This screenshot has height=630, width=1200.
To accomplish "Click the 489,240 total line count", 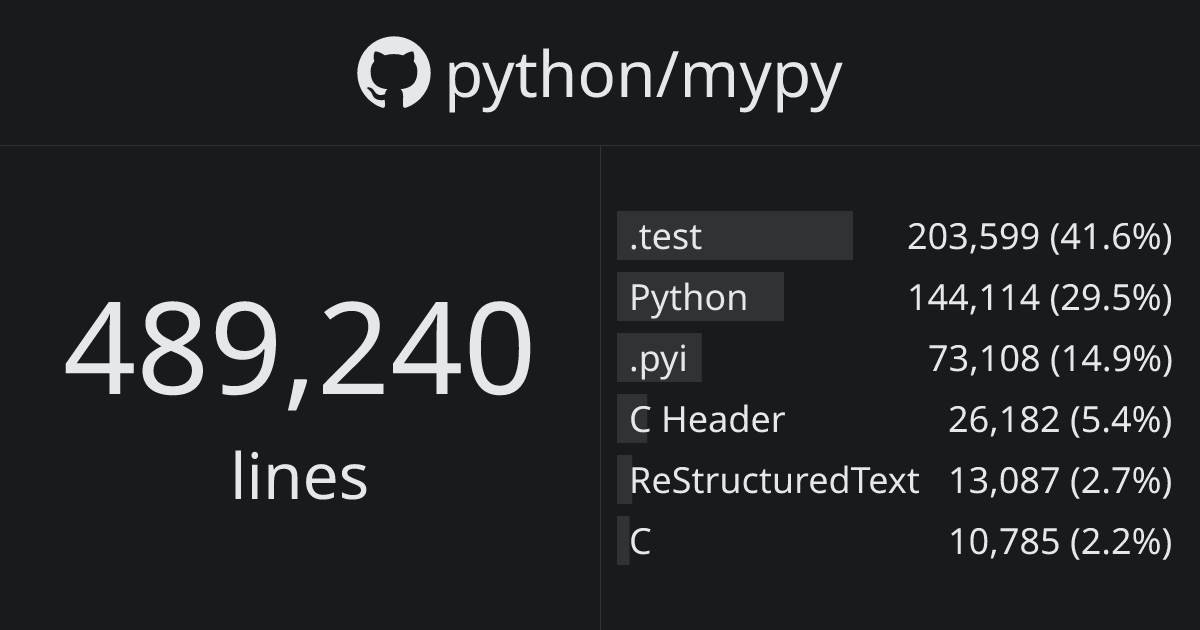I will 298,348.
